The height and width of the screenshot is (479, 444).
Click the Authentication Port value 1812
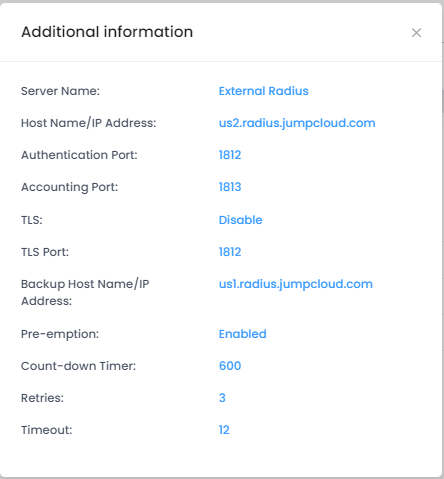pyautogui.click(x=230, y=155)
